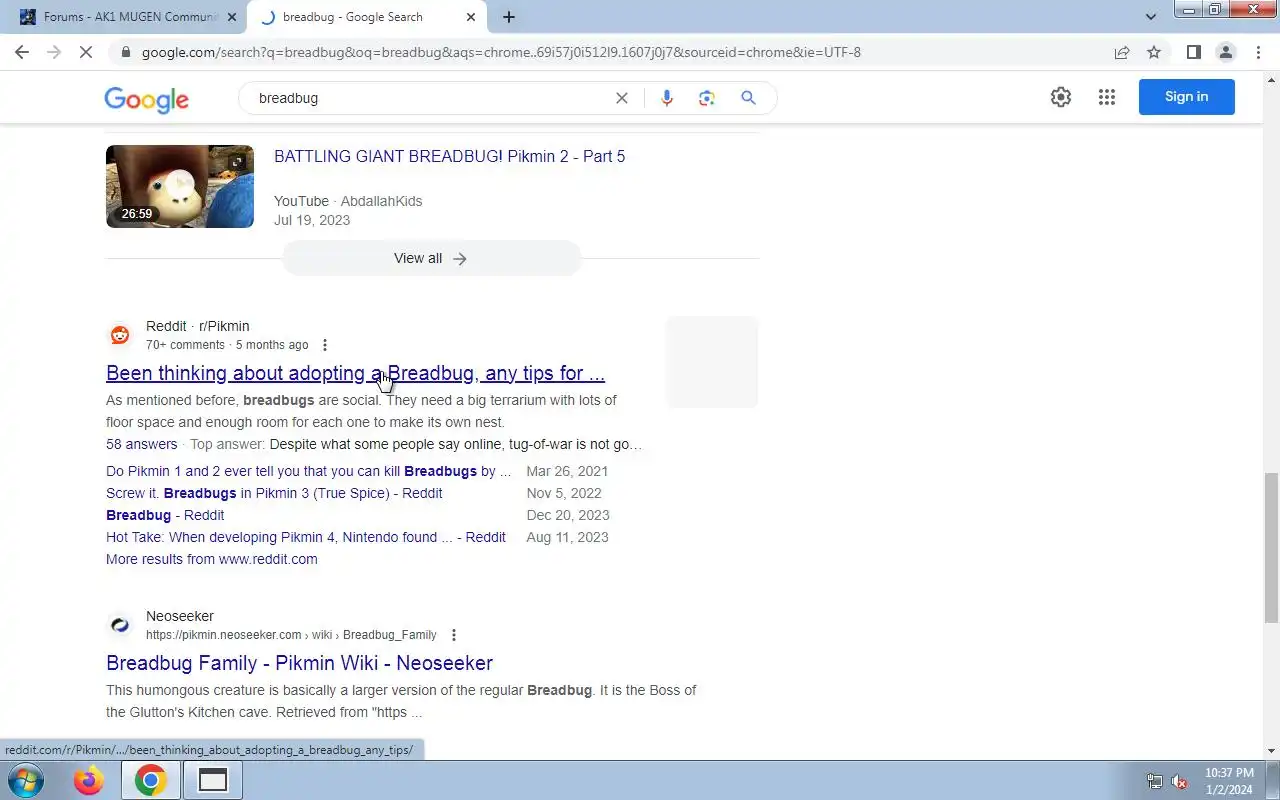
Task: Click the scrollbar down arrow
Action: coord(1271,751)
